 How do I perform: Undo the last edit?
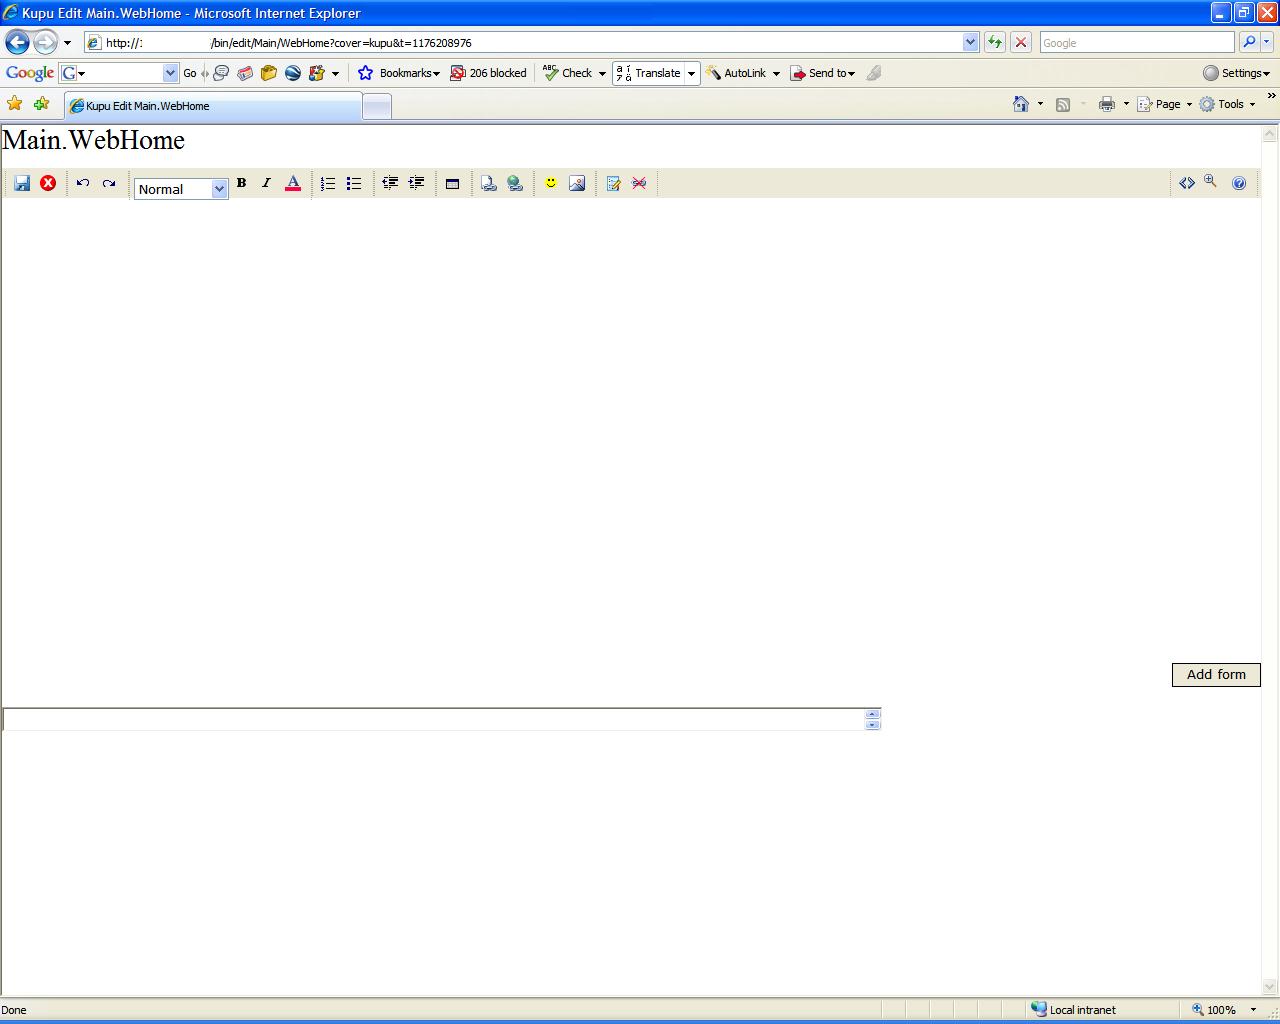(x=83, y=183)
